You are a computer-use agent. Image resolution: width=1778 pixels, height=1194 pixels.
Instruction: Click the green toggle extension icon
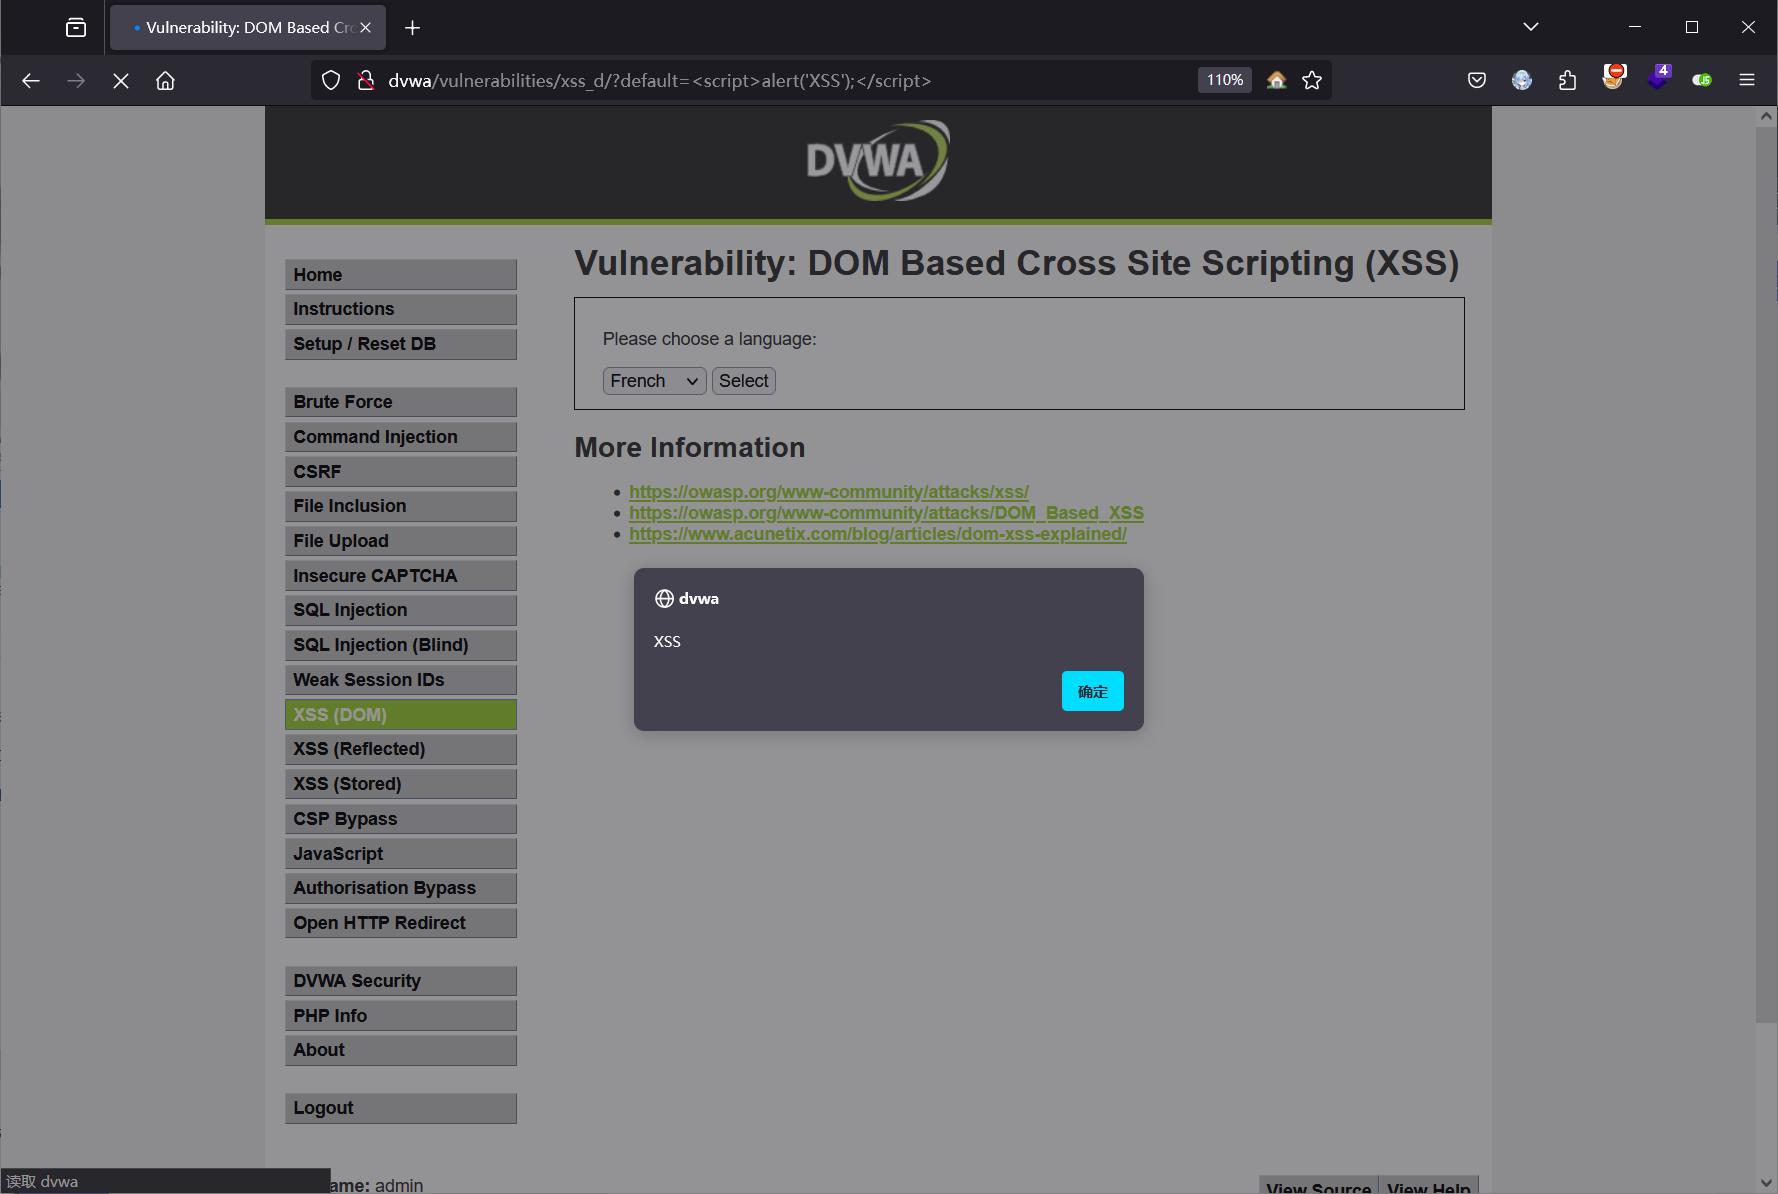pyautogui.click(x=1702, y=80)
